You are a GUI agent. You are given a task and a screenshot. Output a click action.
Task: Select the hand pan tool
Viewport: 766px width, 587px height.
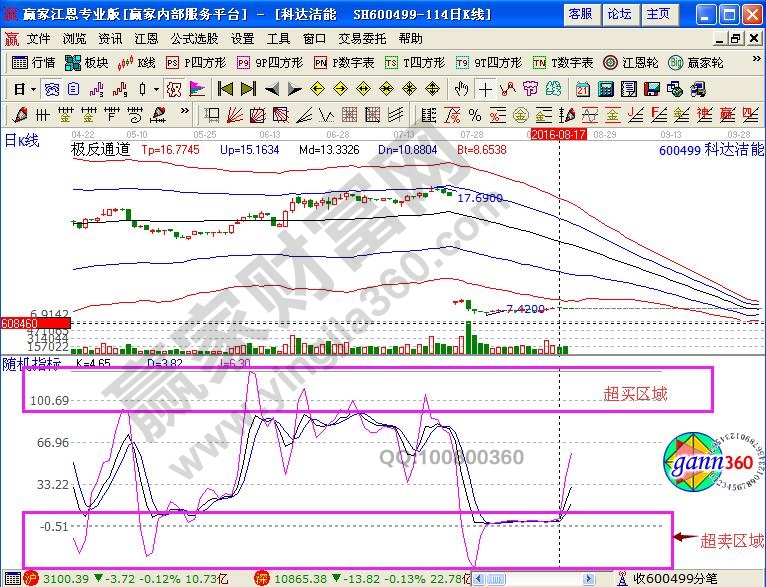point(461,88)
